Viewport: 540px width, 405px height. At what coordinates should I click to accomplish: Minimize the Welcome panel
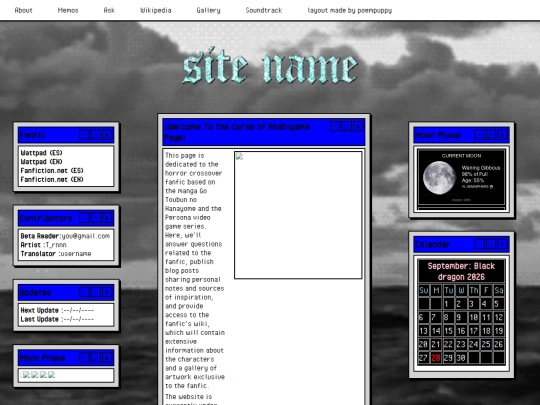tap(335, 126)
